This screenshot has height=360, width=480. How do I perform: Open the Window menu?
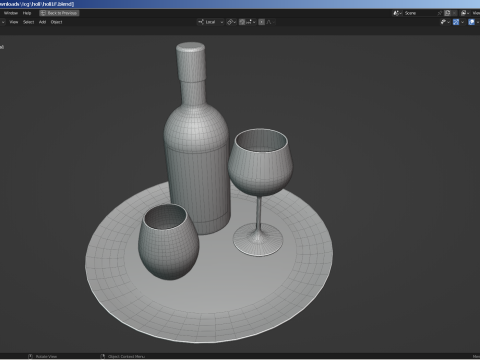(11, 13)
